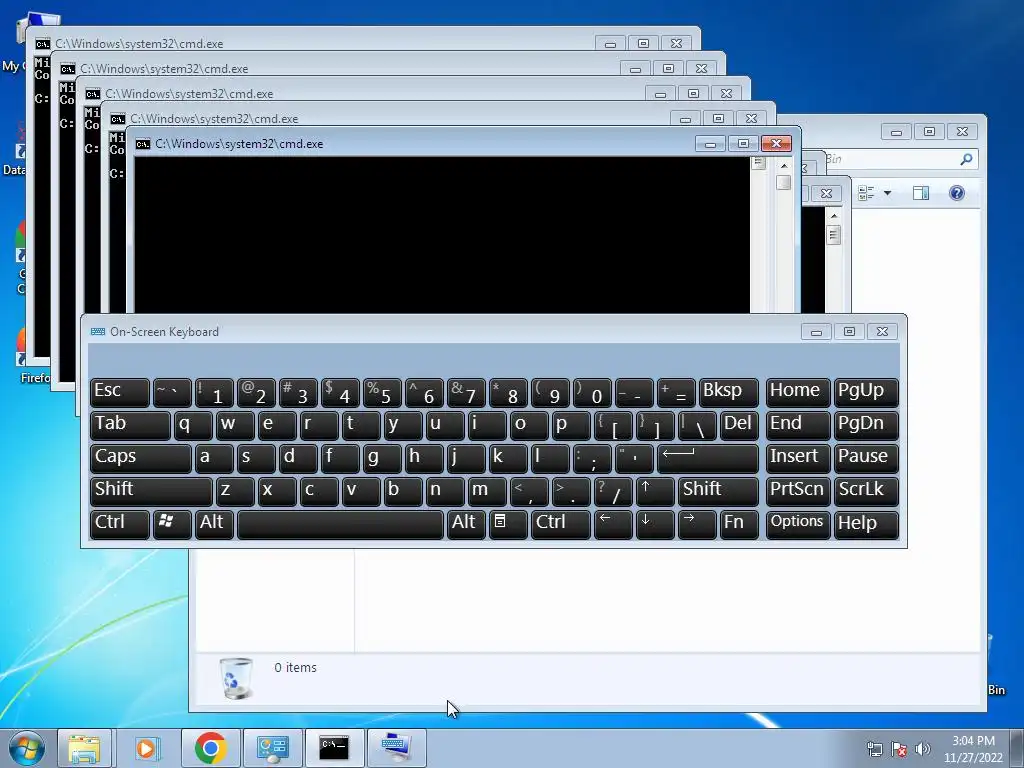Open the Help icon in Recycle Bin window
The image size is (1024, 768).
coord(957,193)
